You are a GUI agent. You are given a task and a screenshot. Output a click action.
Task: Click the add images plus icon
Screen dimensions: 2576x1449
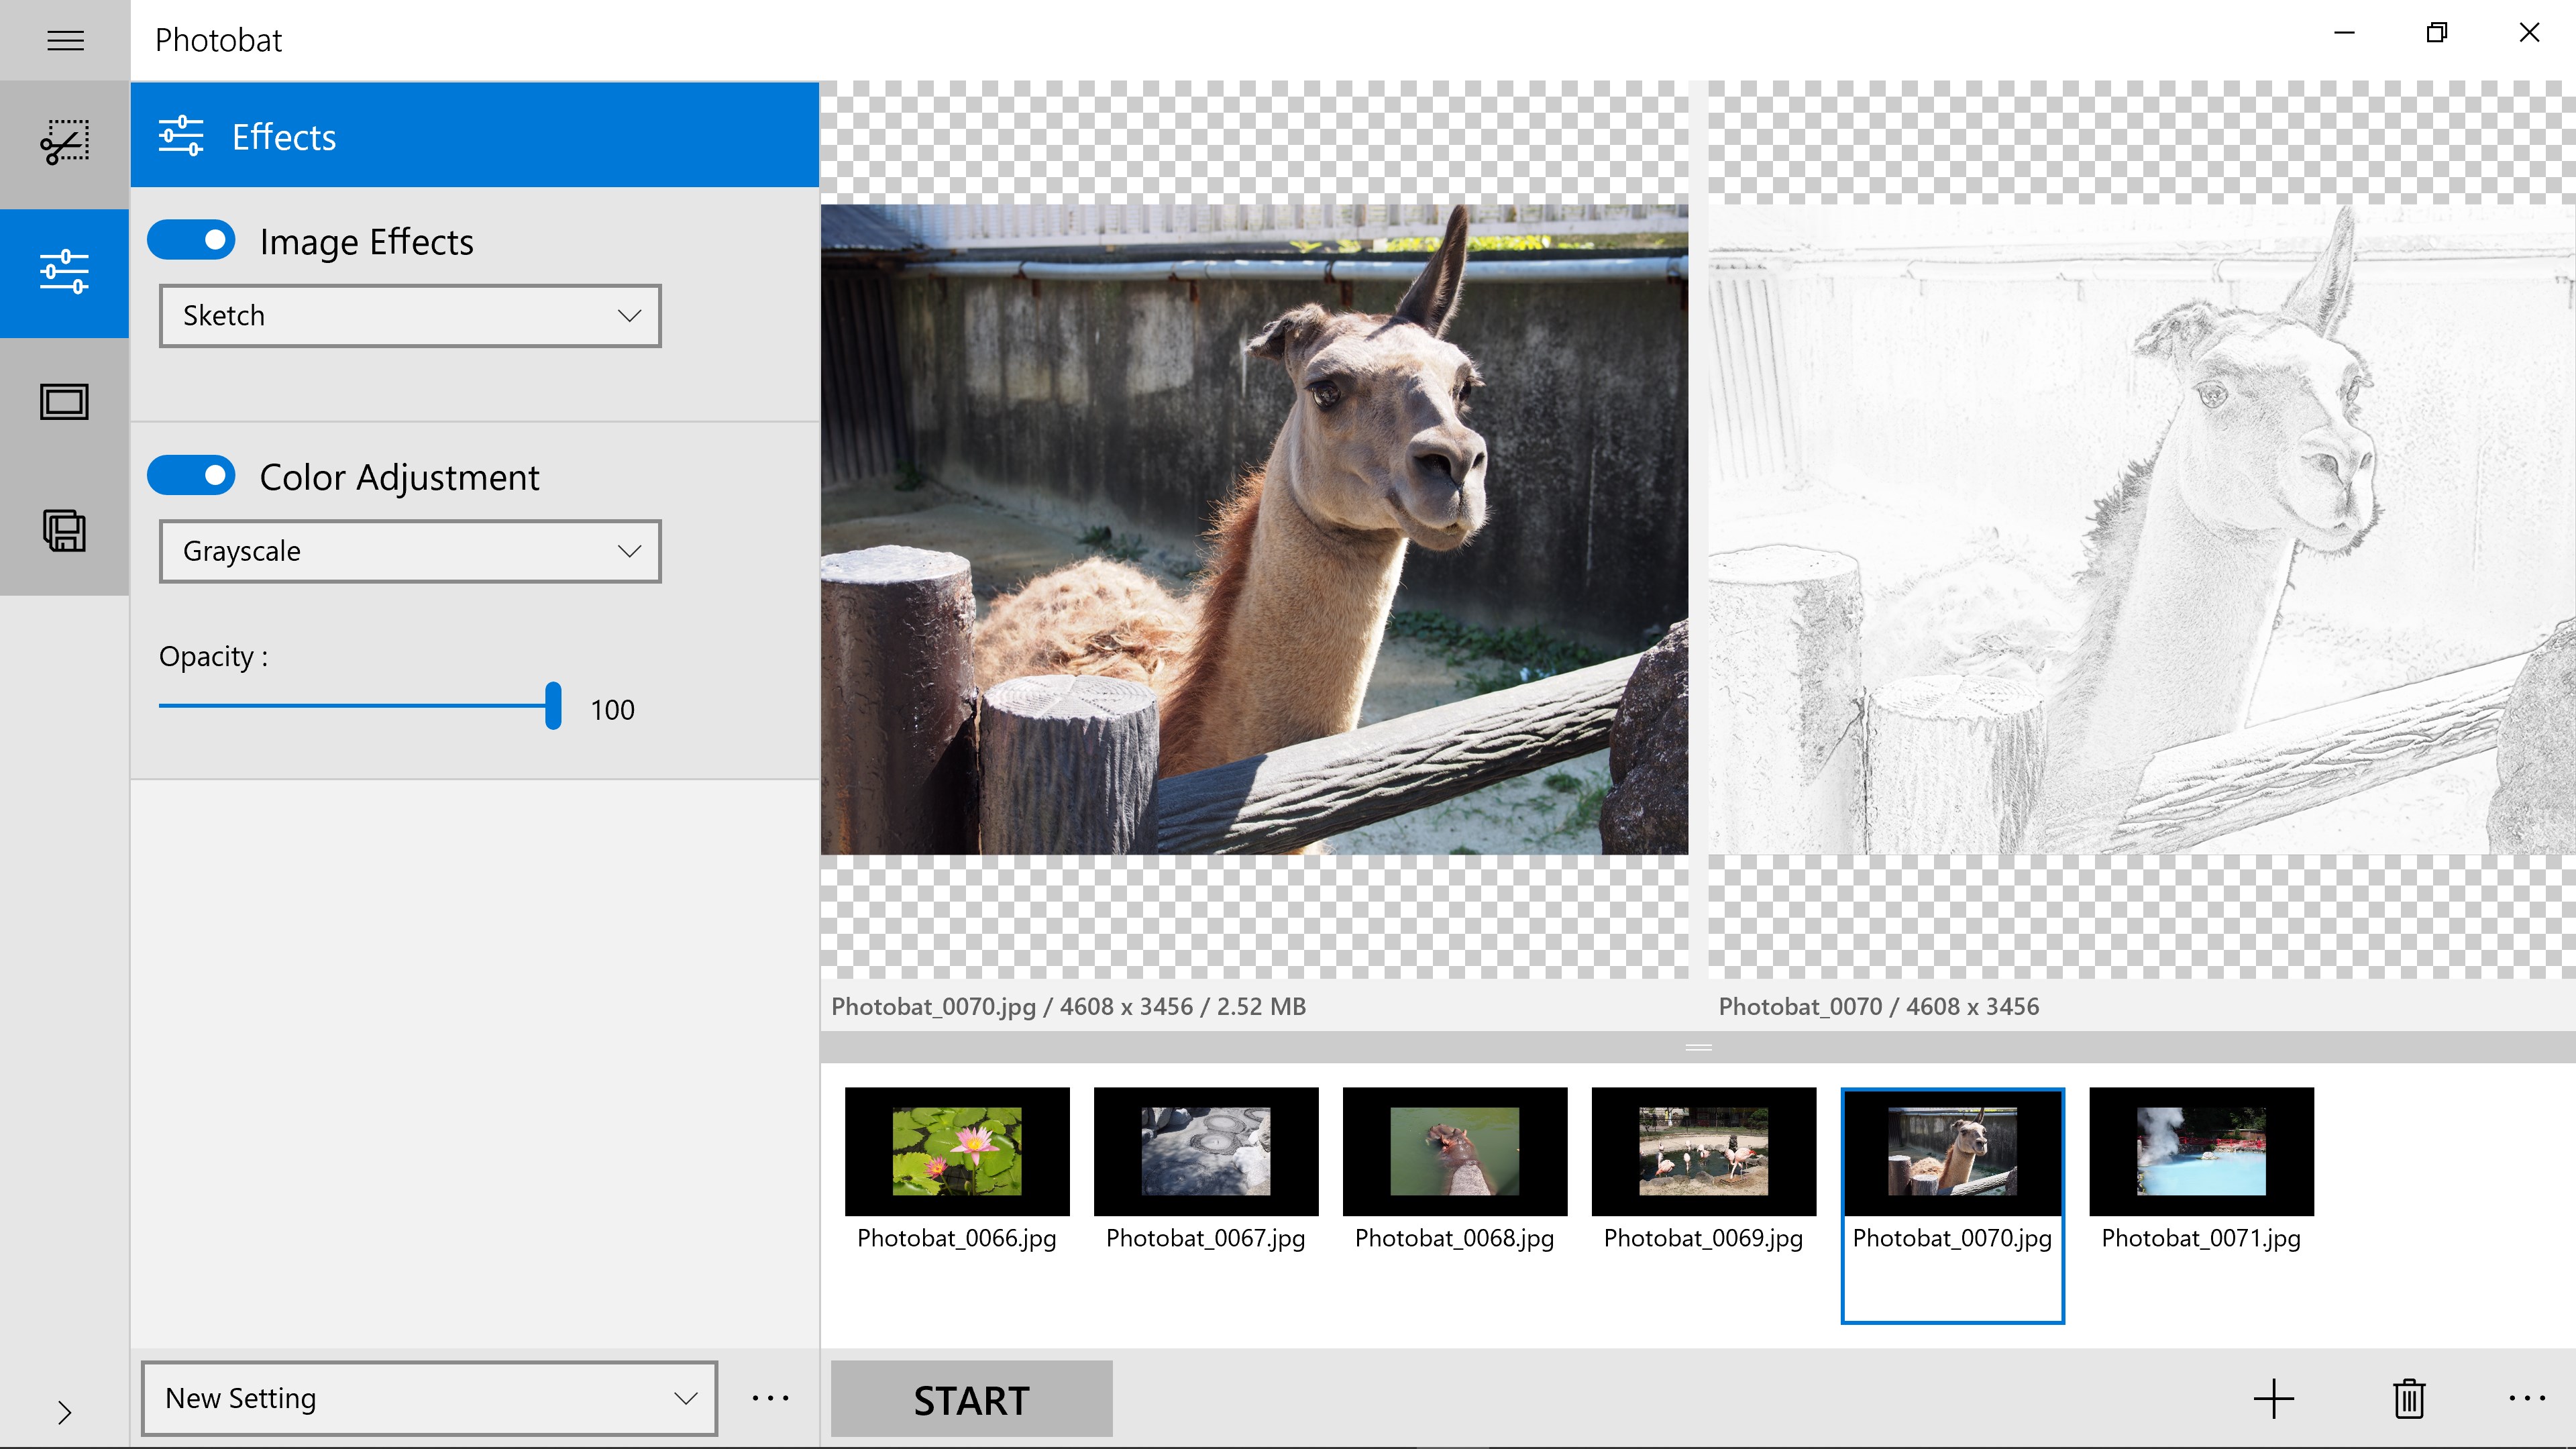(x=2273, y=1398)
